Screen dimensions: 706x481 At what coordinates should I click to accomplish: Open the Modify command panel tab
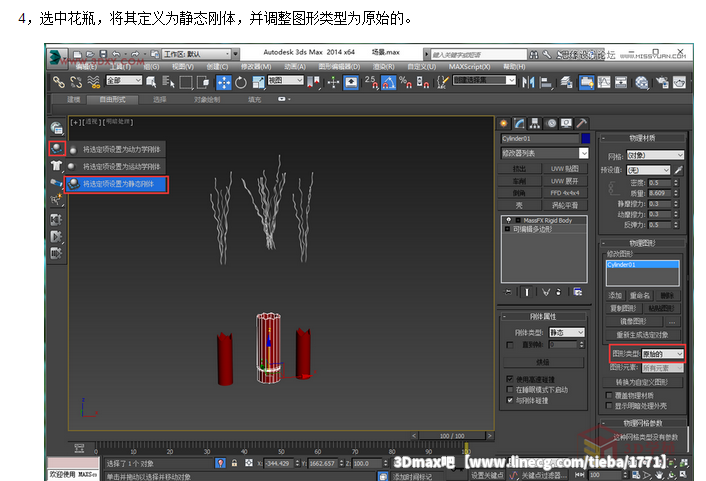tap(520, 123)
